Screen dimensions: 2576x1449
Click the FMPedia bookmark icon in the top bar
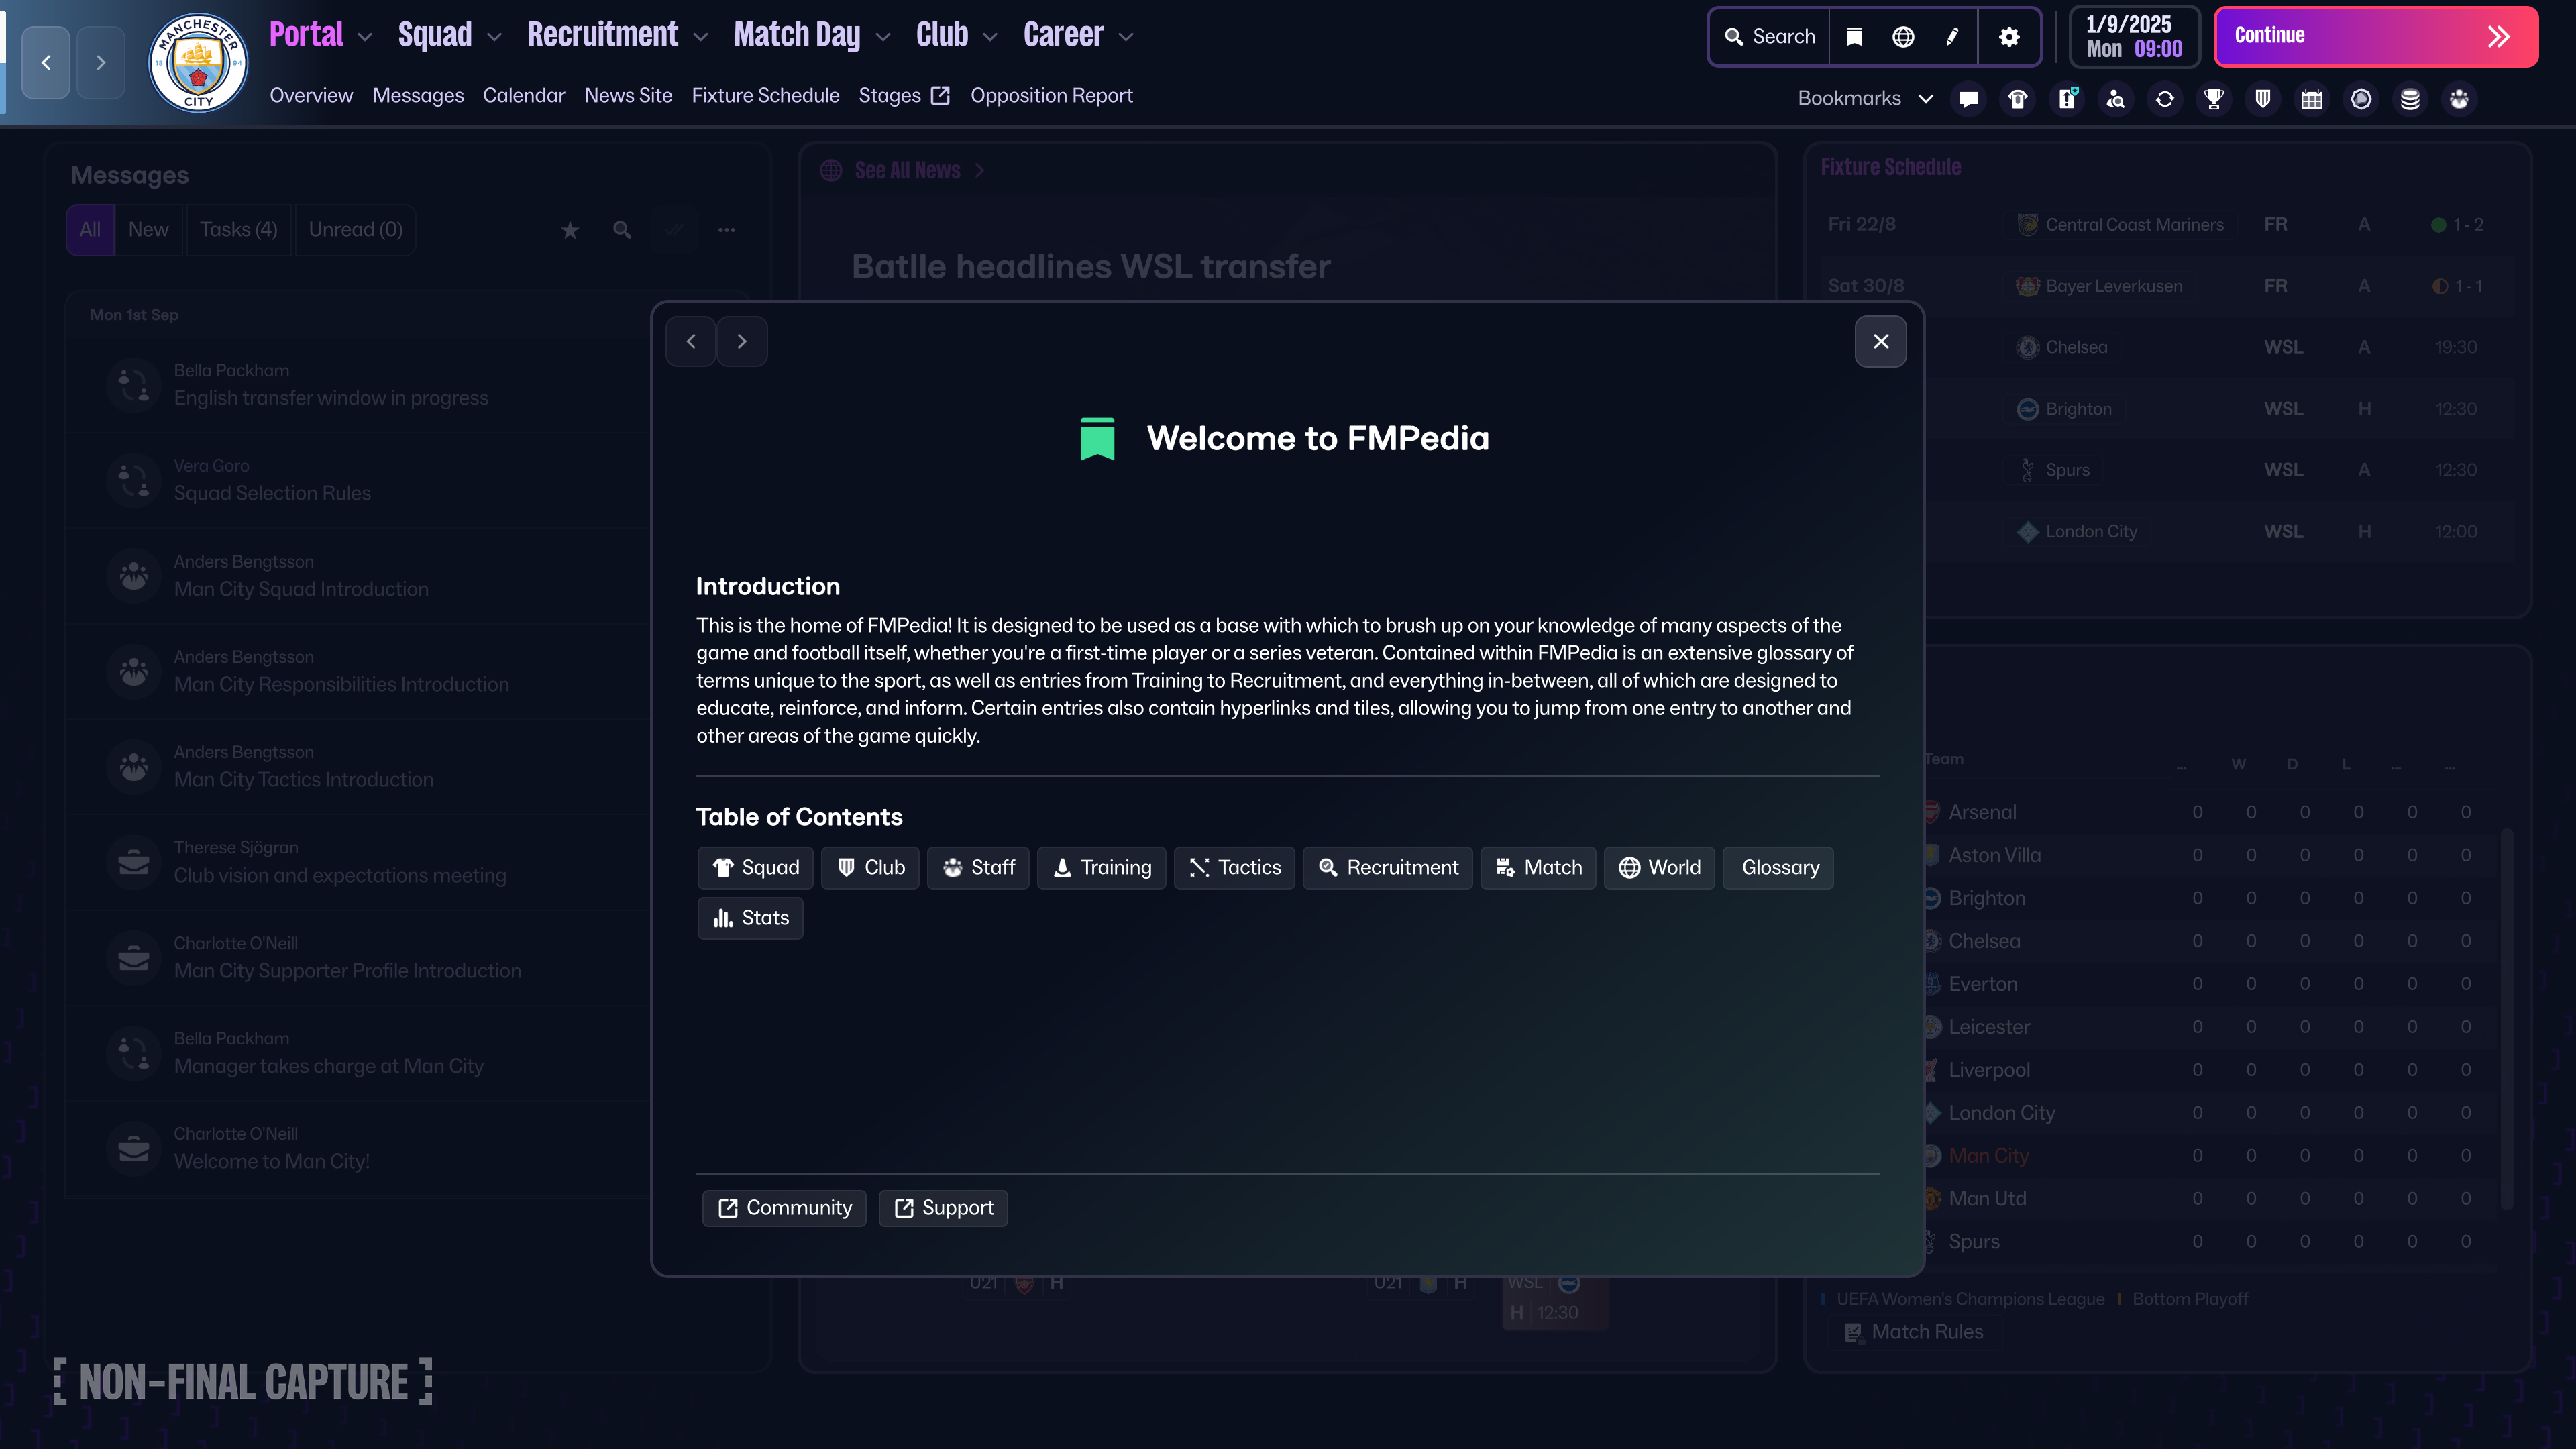pos(1854,37)
